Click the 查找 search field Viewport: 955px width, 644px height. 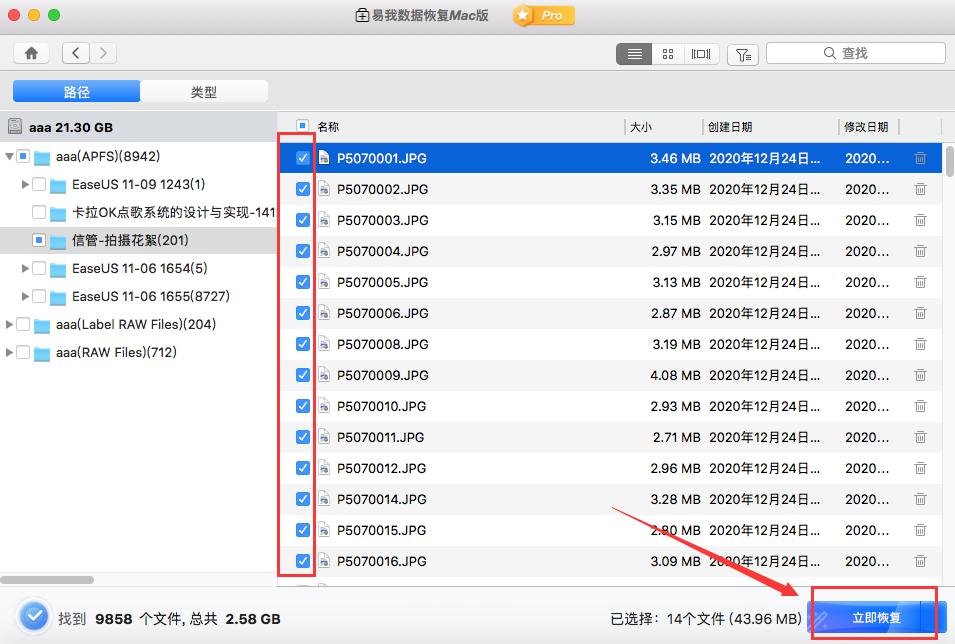click(x=855, y=53)
